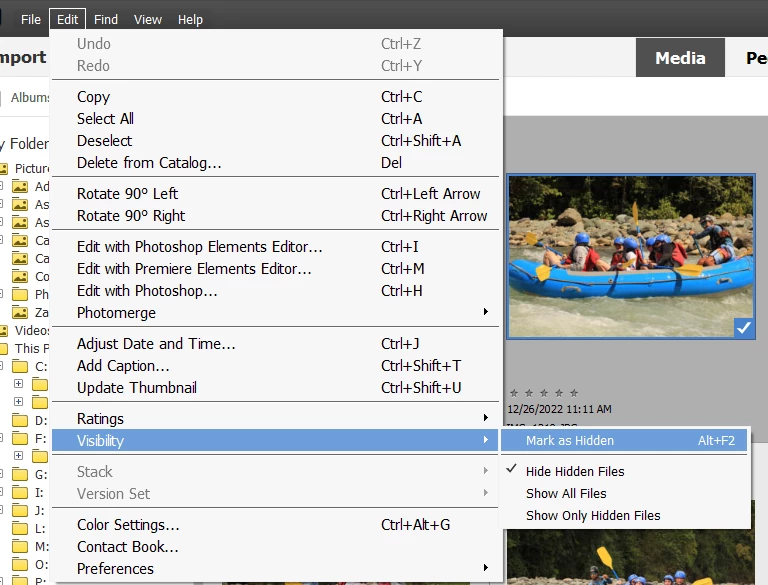Choose Update Thumbnail

(x=277, y=388)
